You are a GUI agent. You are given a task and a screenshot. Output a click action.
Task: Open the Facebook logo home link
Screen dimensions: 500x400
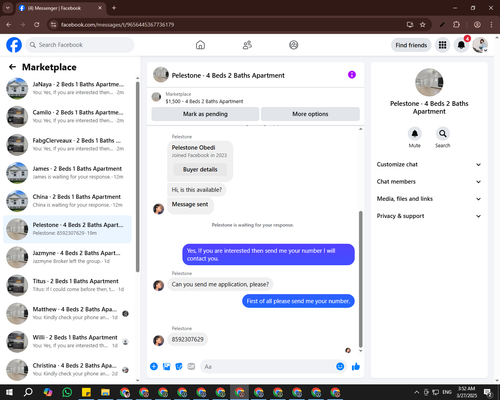tap(14, 45)
